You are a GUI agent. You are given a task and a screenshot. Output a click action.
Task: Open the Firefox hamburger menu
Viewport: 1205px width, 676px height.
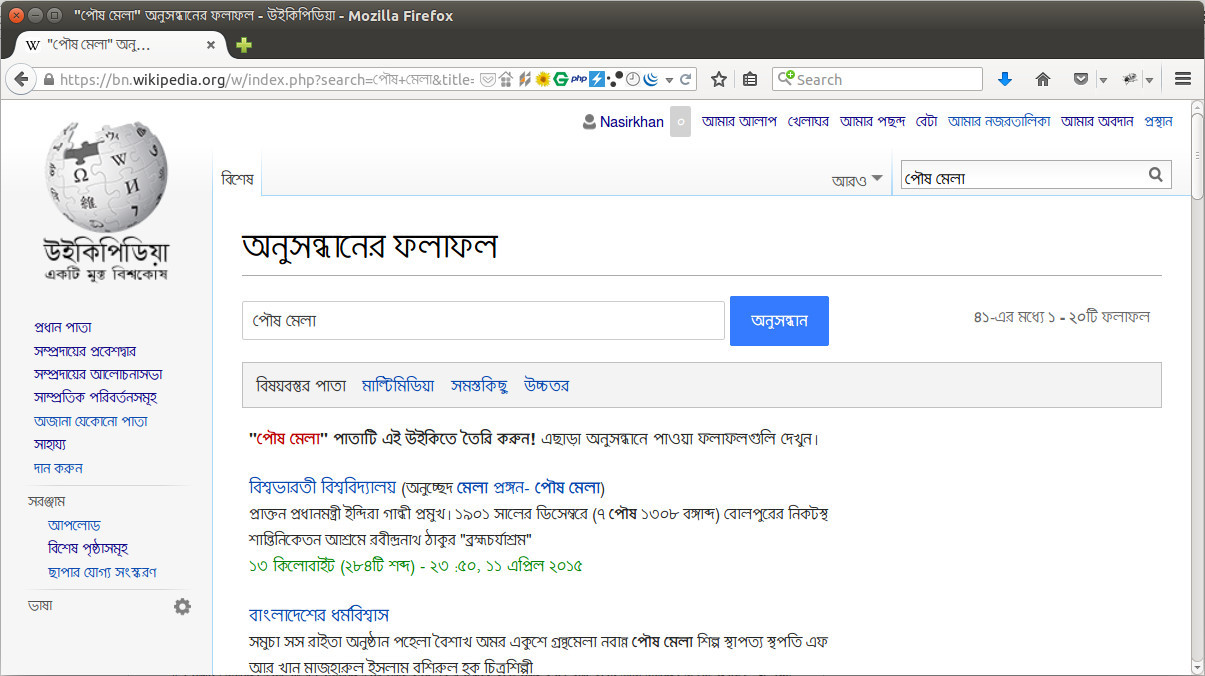click(1182, 78)
